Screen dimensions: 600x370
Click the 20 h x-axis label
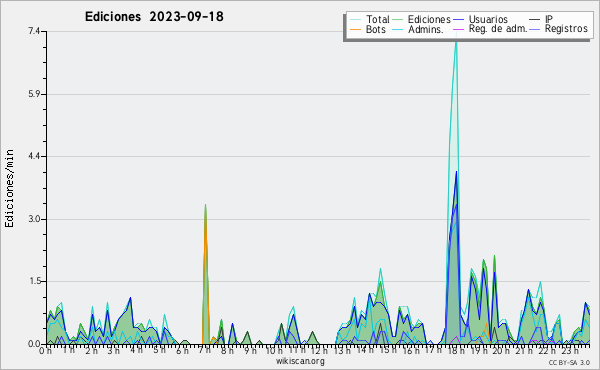click(501, 350)
